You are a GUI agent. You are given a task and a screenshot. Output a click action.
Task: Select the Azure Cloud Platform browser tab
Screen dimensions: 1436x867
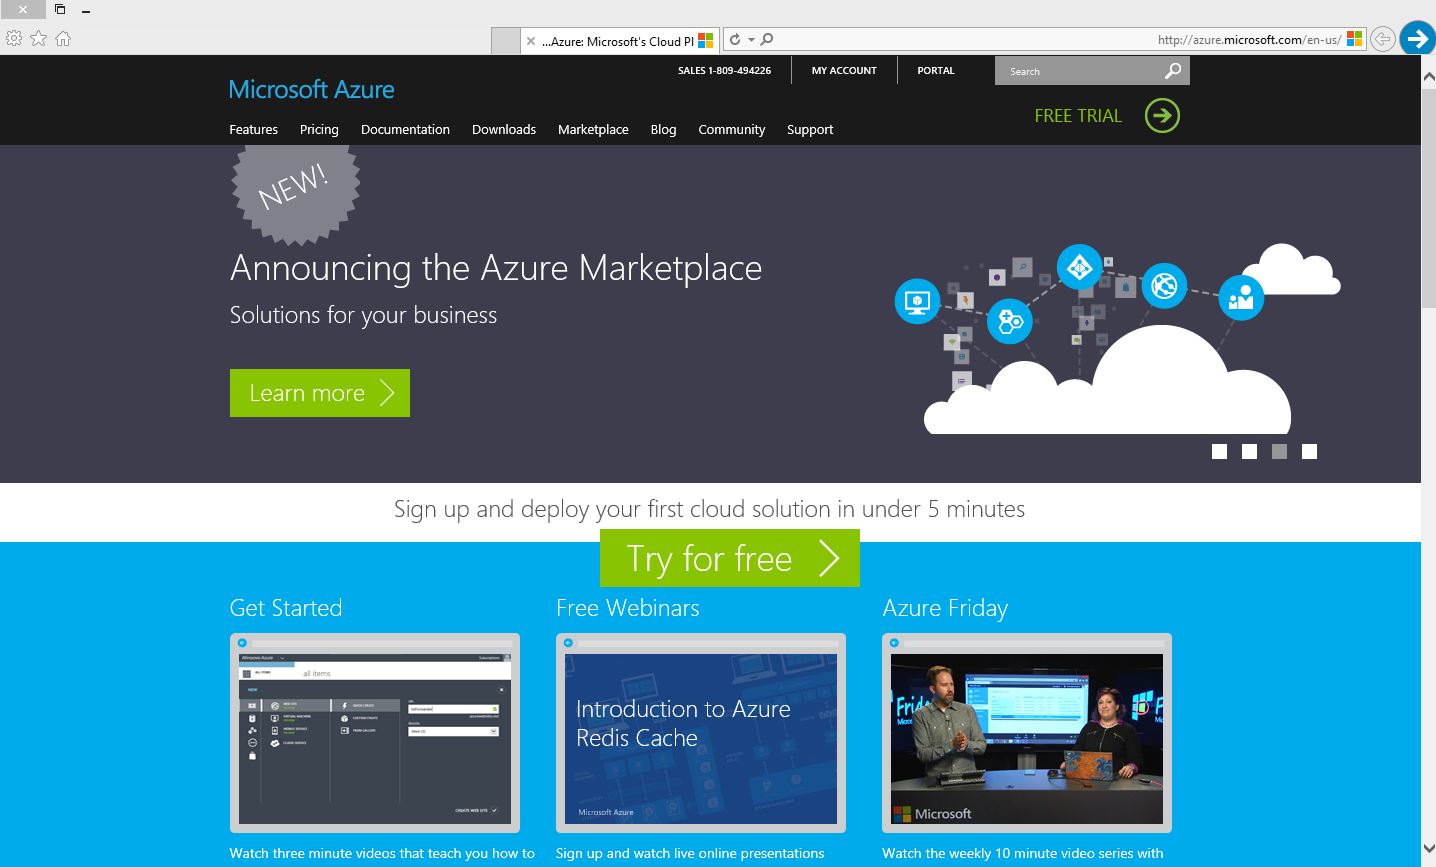pos(619,41)
